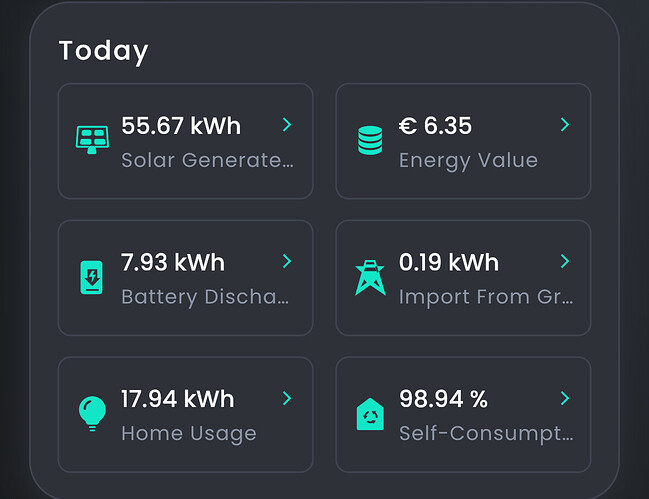Expand Solar Generated chevron arrow
Image resolution: width=649 pixels, height=499 pixels.
click(287, 125)
